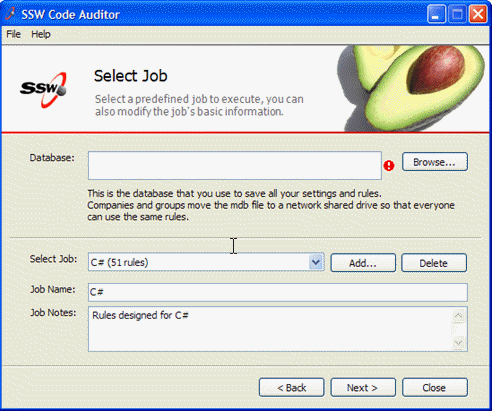
Task: Click the Close button at bottom
Action: [x=435, y=388]
